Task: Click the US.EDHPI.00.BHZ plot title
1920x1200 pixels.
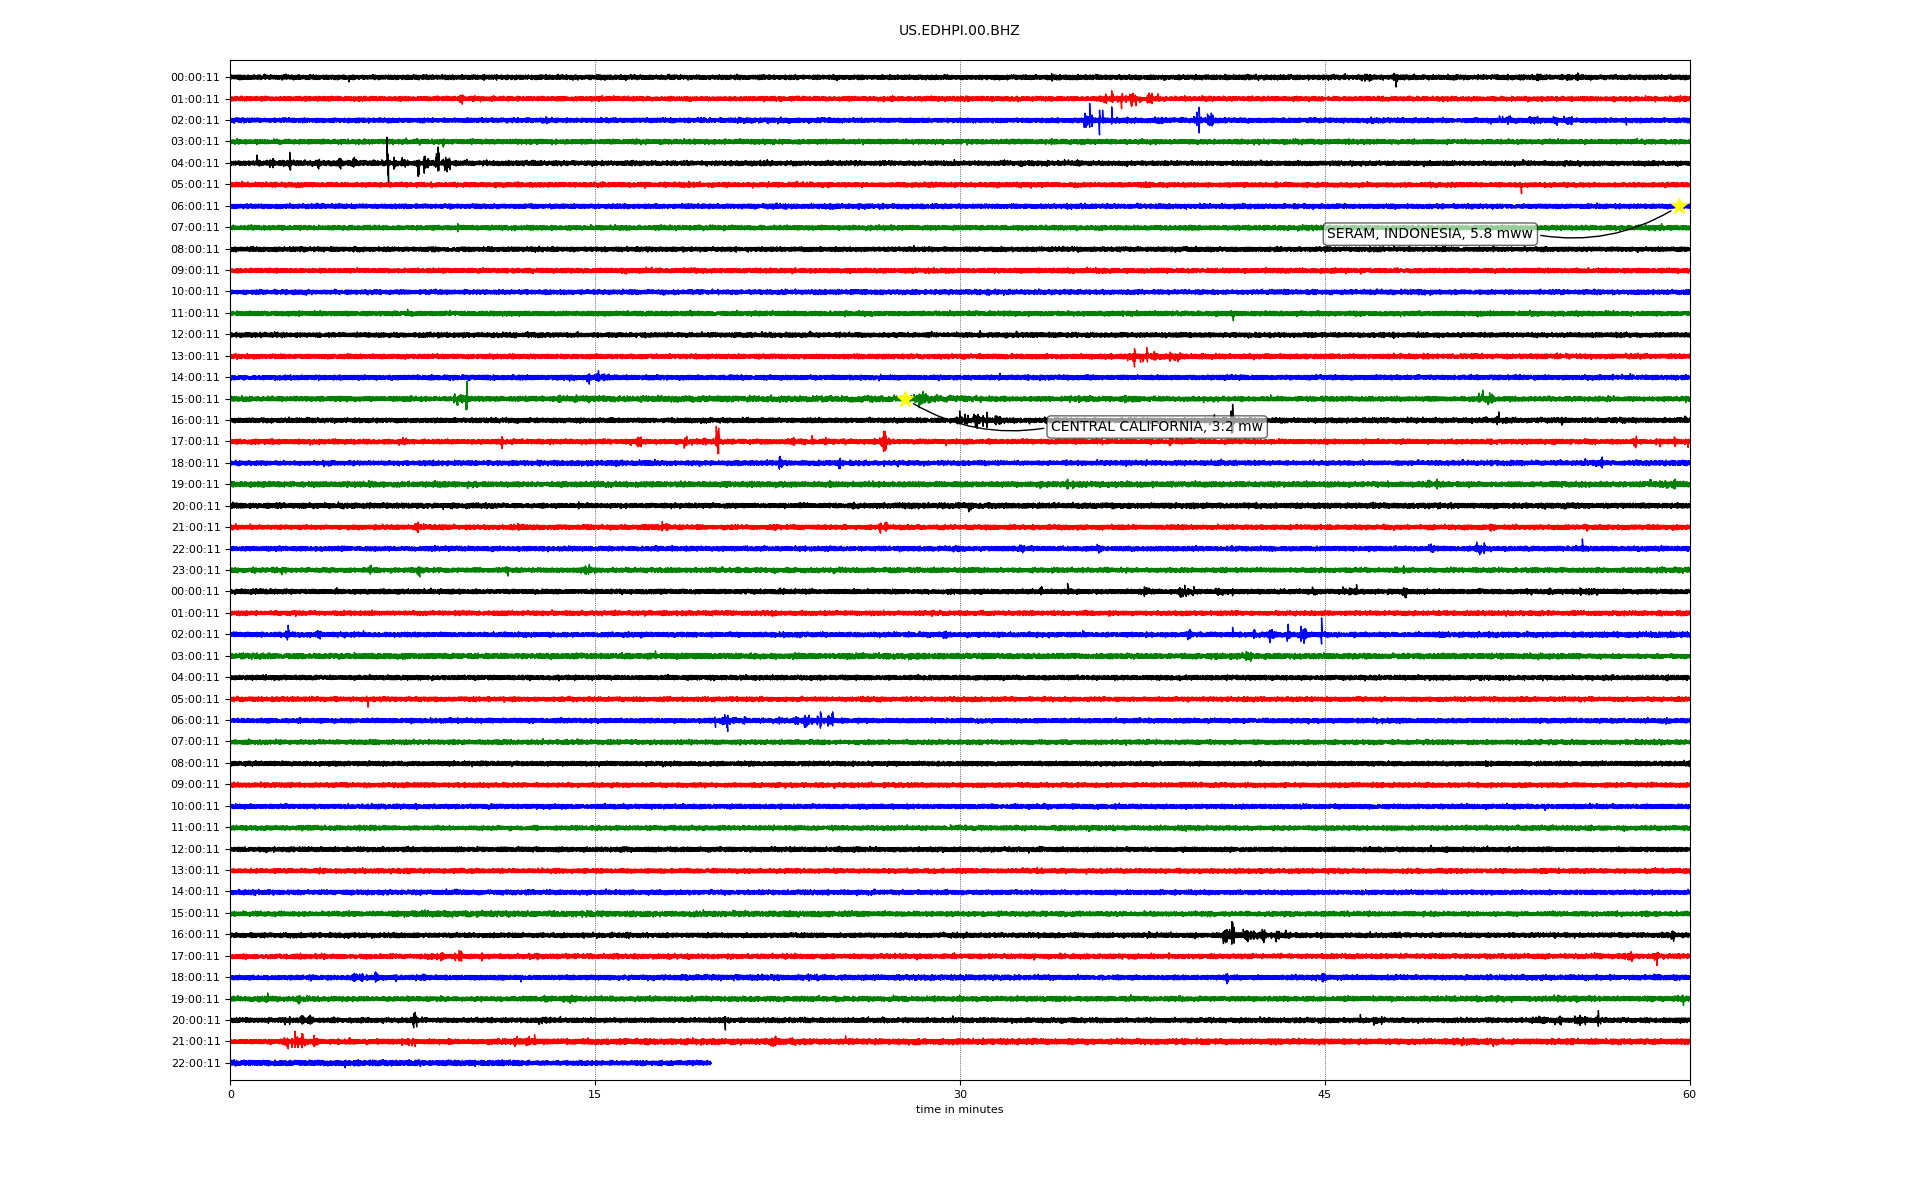Action: [959, 31]
